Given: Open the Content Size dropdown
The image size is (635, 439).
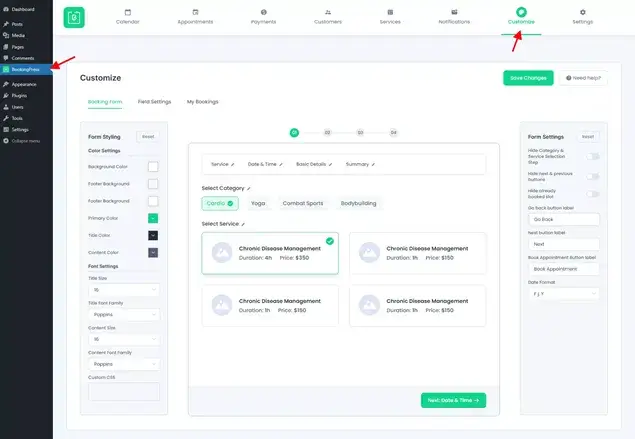Looking at the screenshot, I should (x=124, y=339).
